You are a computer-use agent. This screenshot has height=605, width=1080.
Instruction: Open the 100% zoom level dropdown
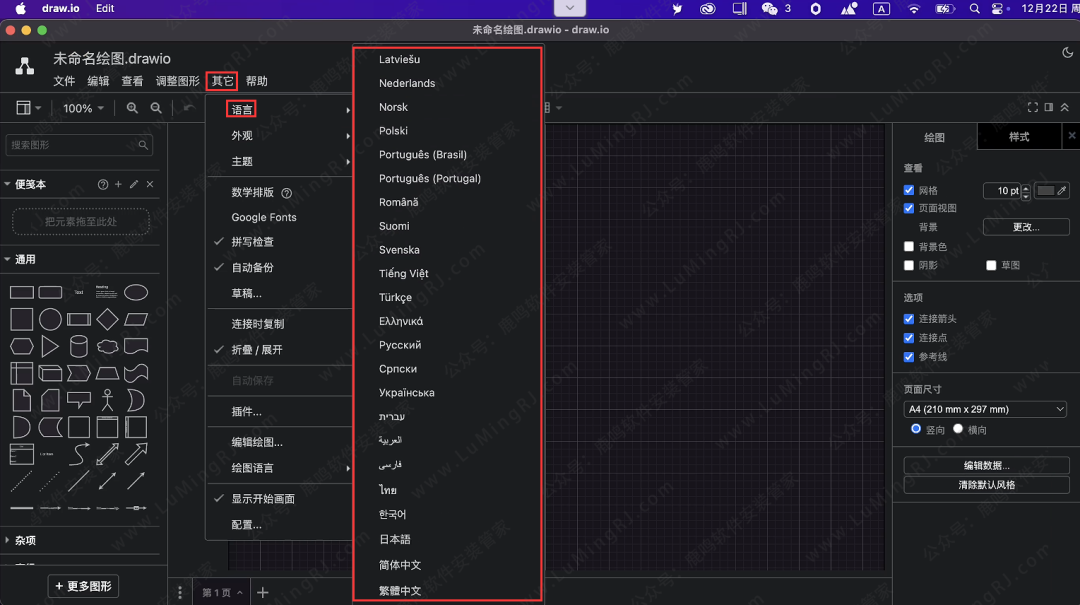83,107
